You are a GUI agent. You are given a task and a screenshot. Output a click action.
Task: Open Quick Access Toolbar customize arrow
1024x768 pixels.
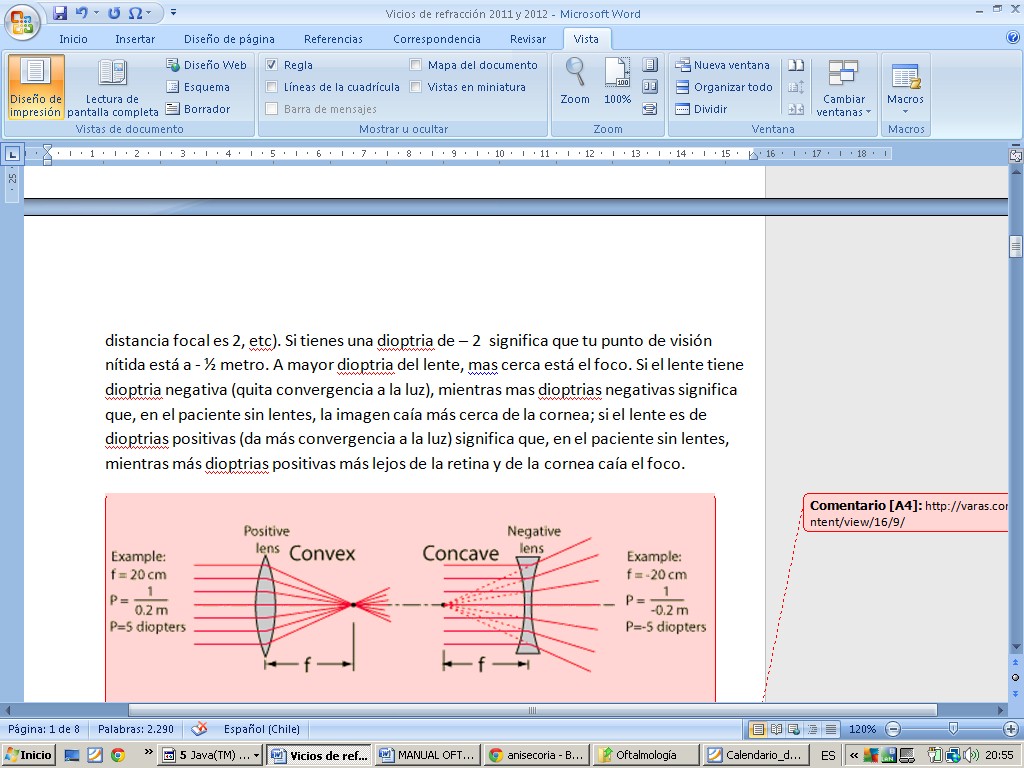173,13
